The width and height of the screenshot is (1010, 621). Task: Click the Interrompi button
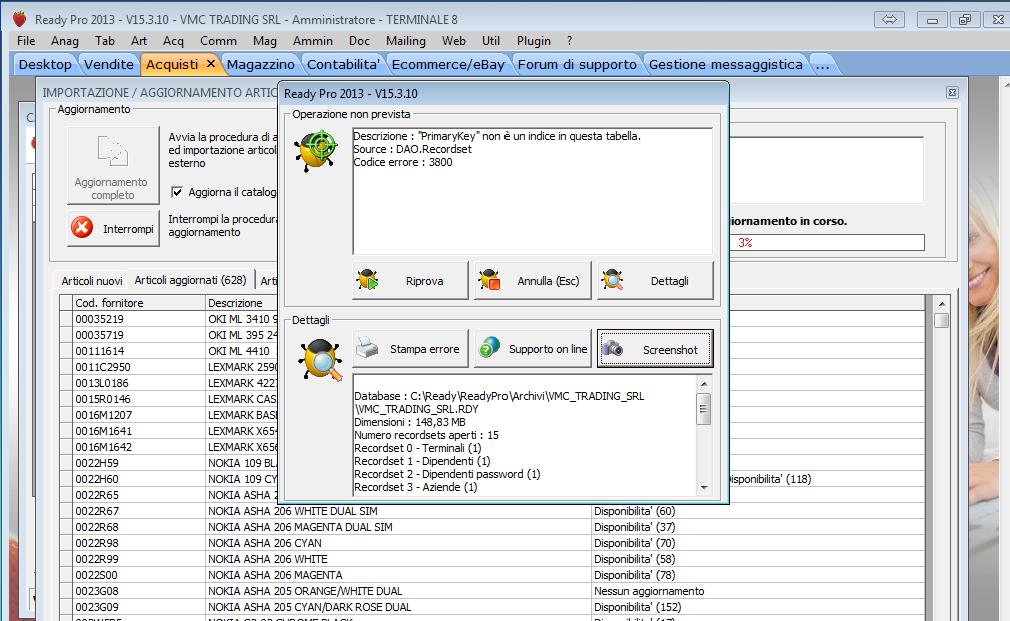pos(113,228)
